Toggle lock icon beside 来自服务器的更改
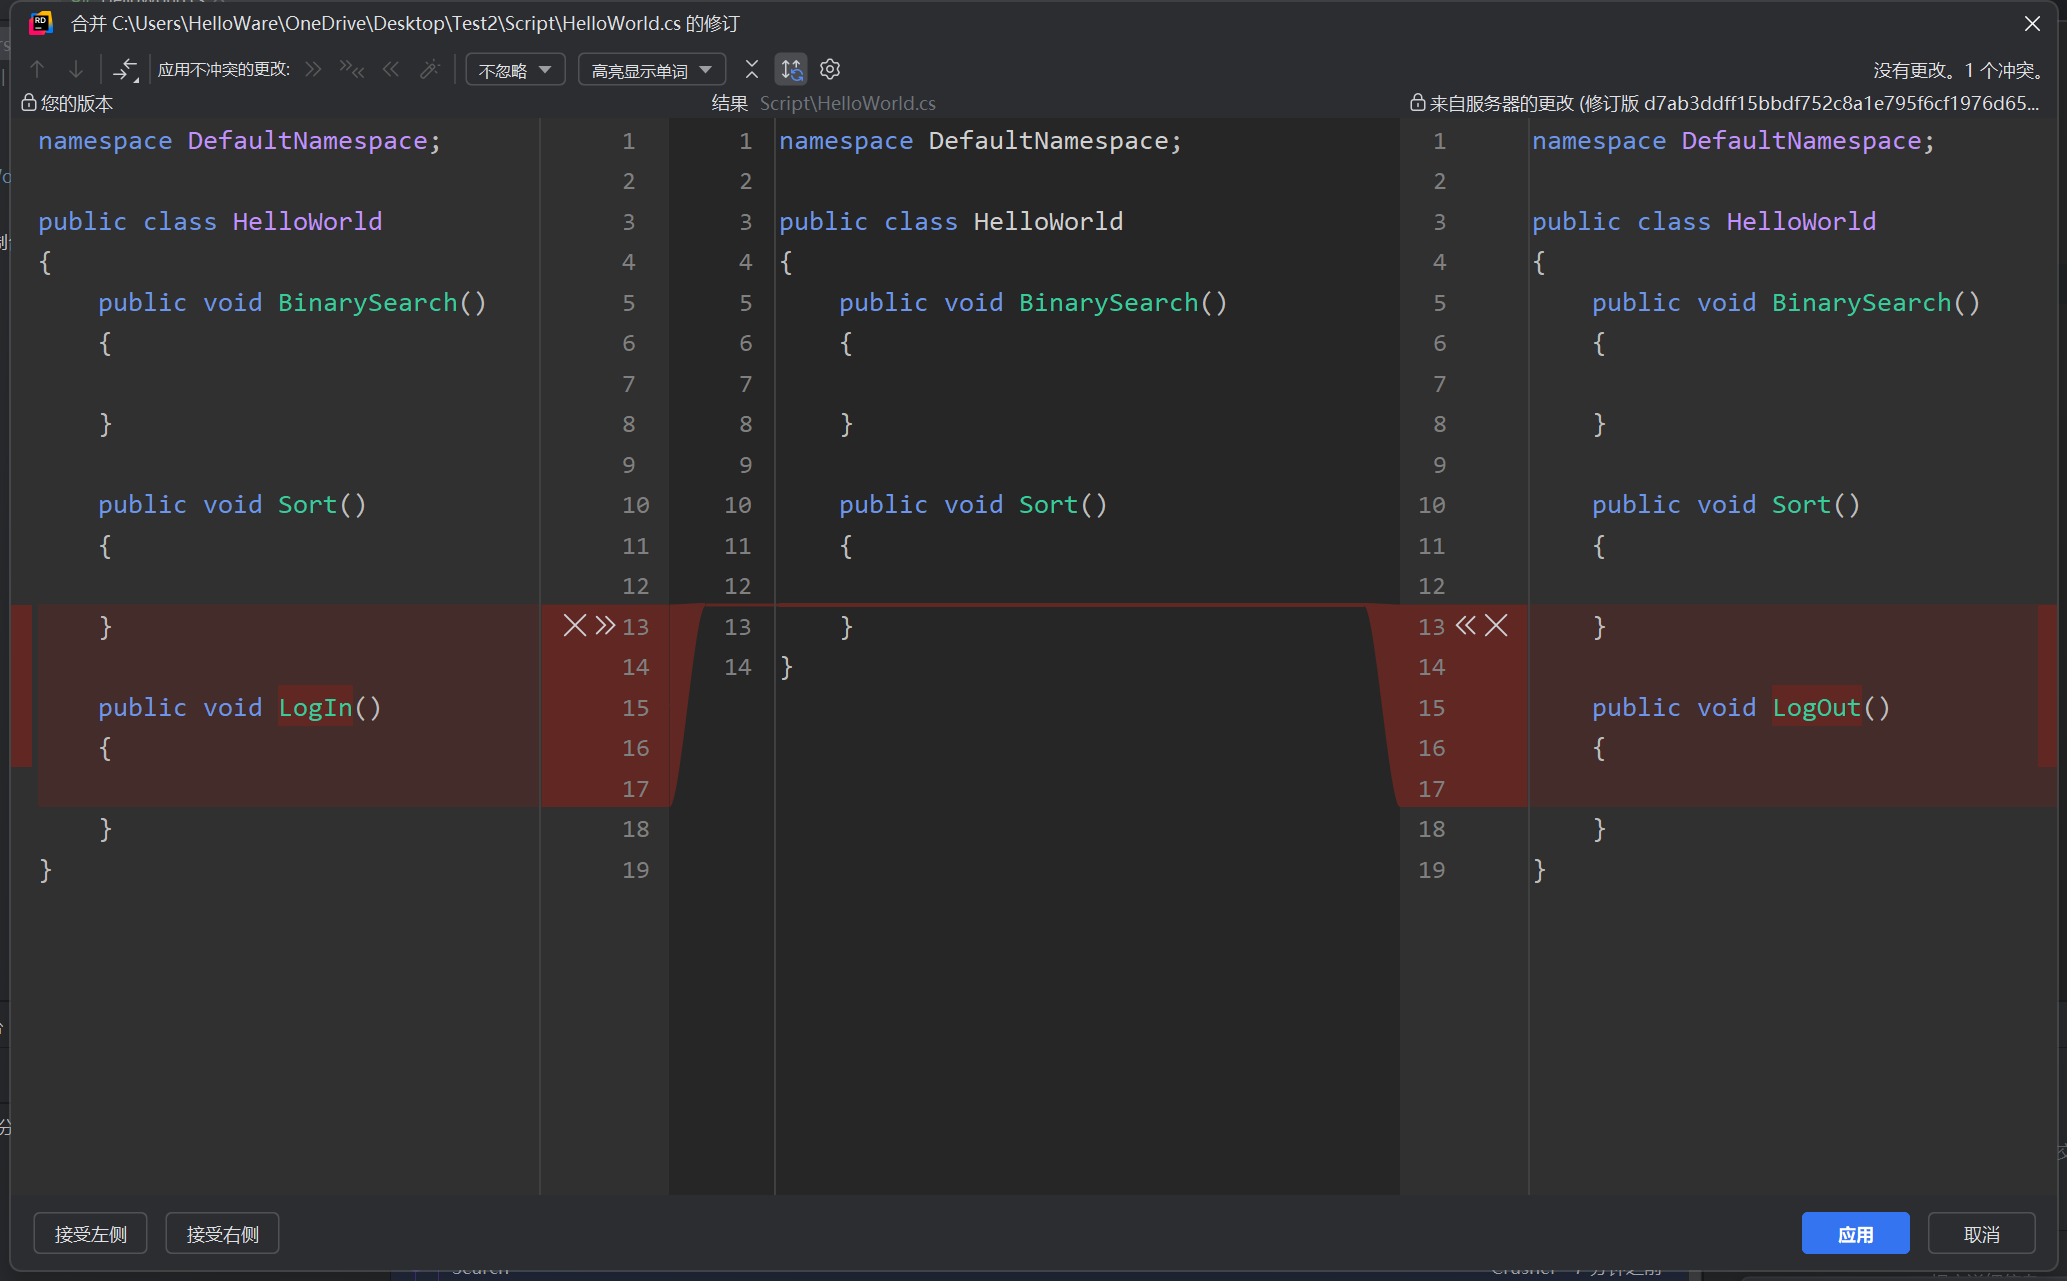Viewport: 2067px width, 1281px height. pyautogui.click(x=1417, y=103)
